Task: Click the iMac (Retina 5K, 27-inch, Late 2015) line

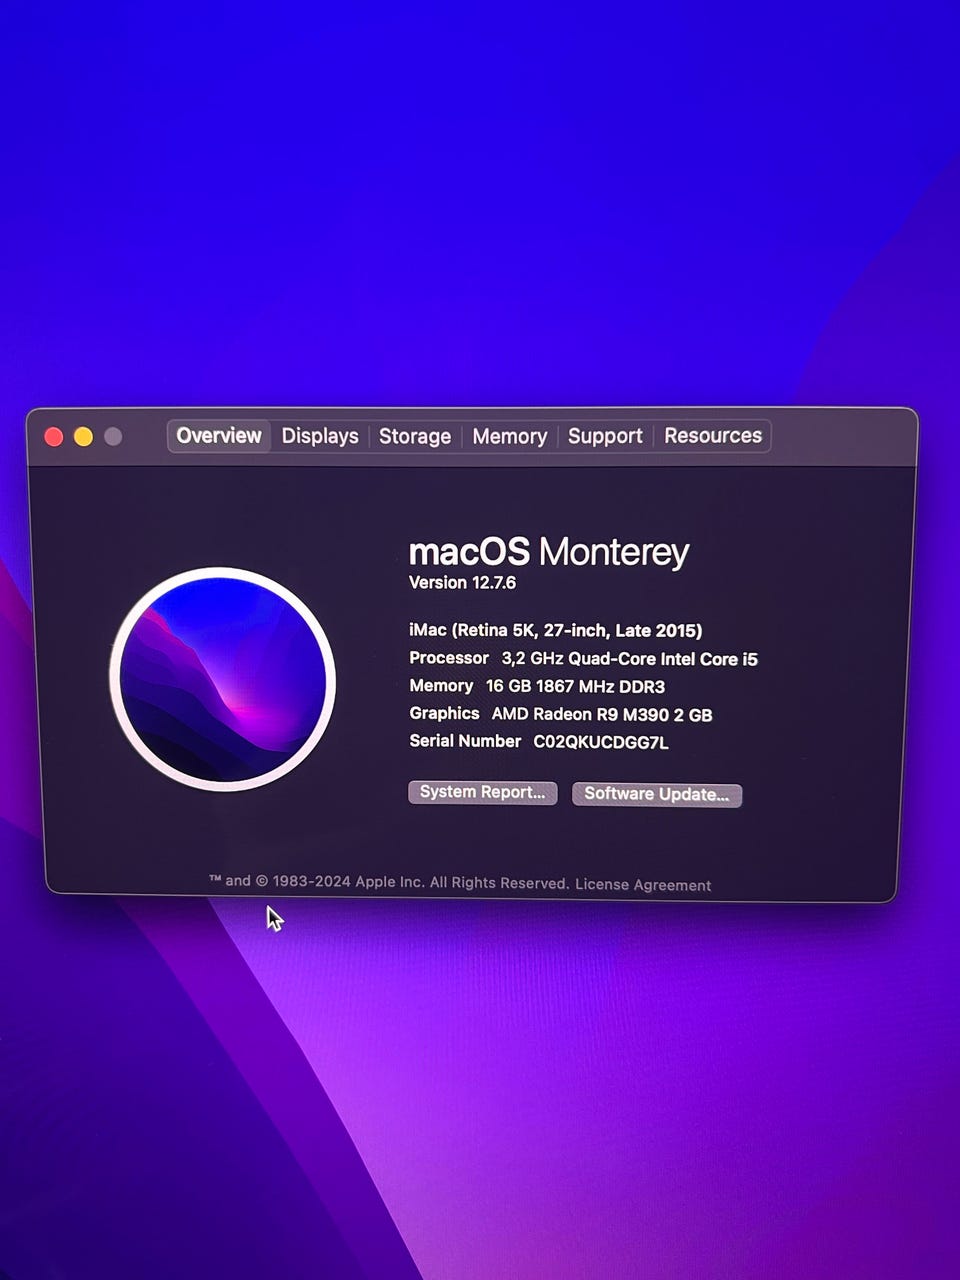Action: click(x=556, y=630)
